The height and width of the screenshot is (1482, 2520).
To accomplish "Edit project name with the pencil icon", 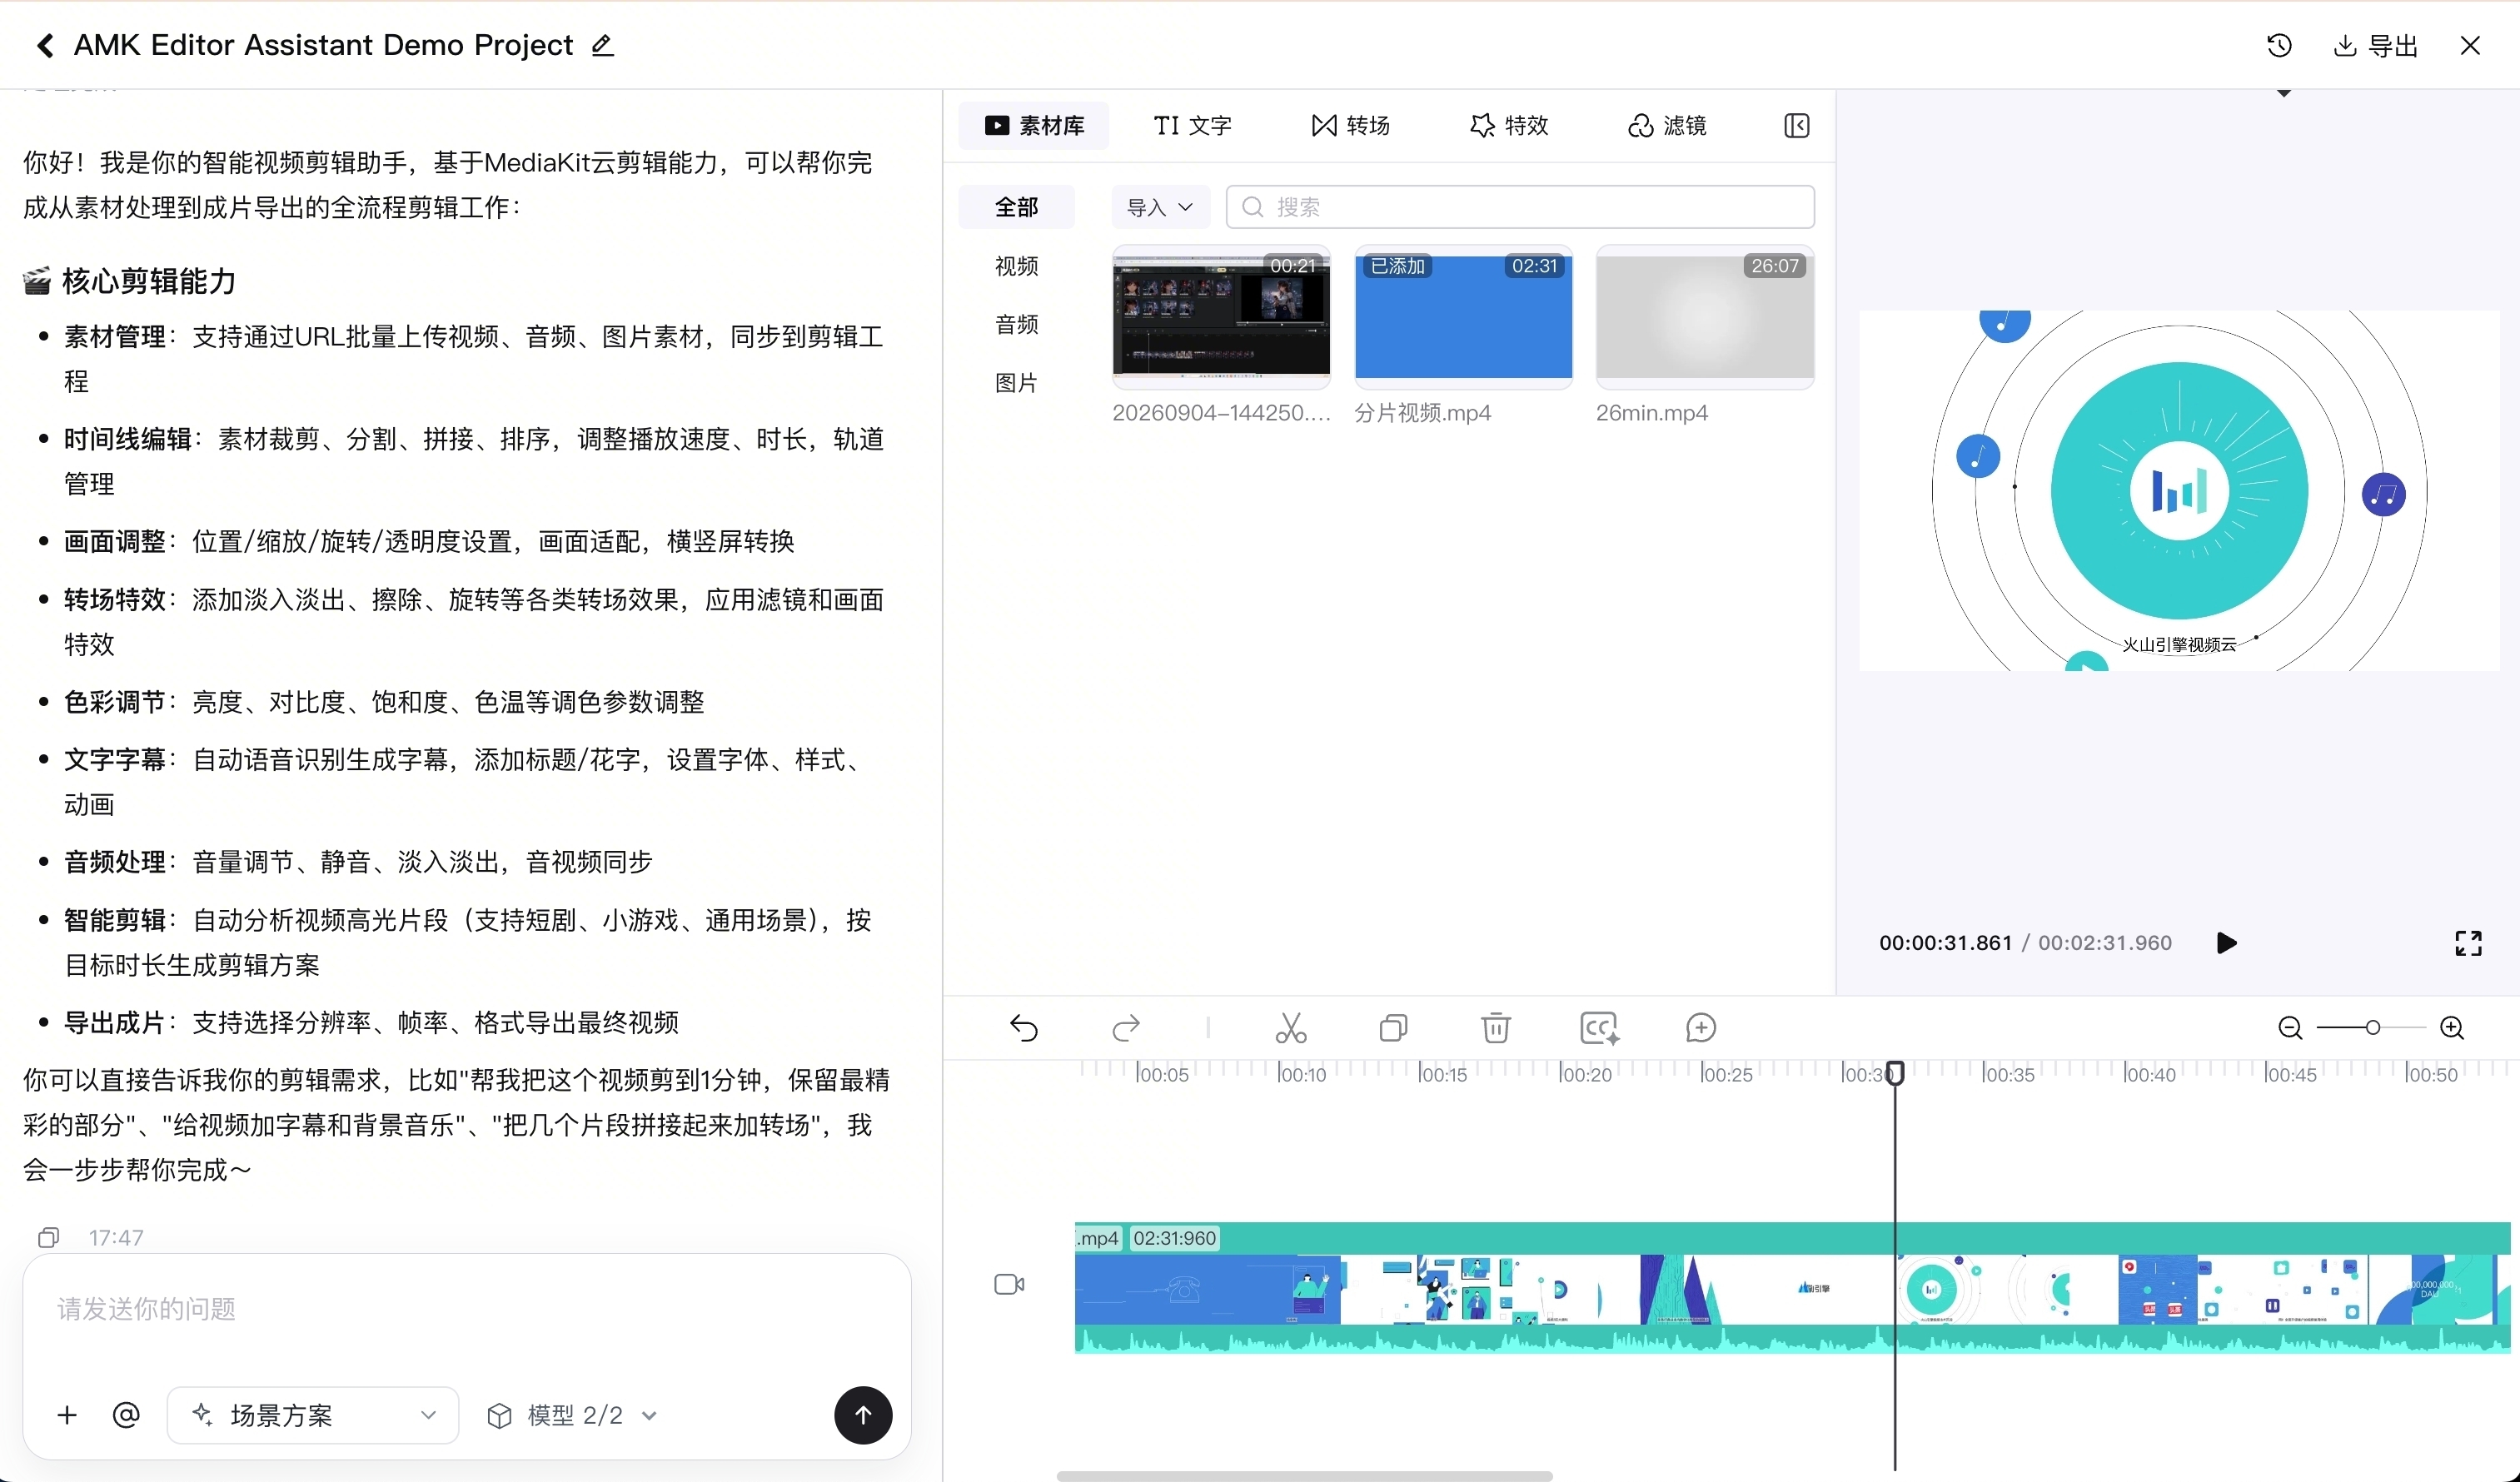I will point(602,45).
